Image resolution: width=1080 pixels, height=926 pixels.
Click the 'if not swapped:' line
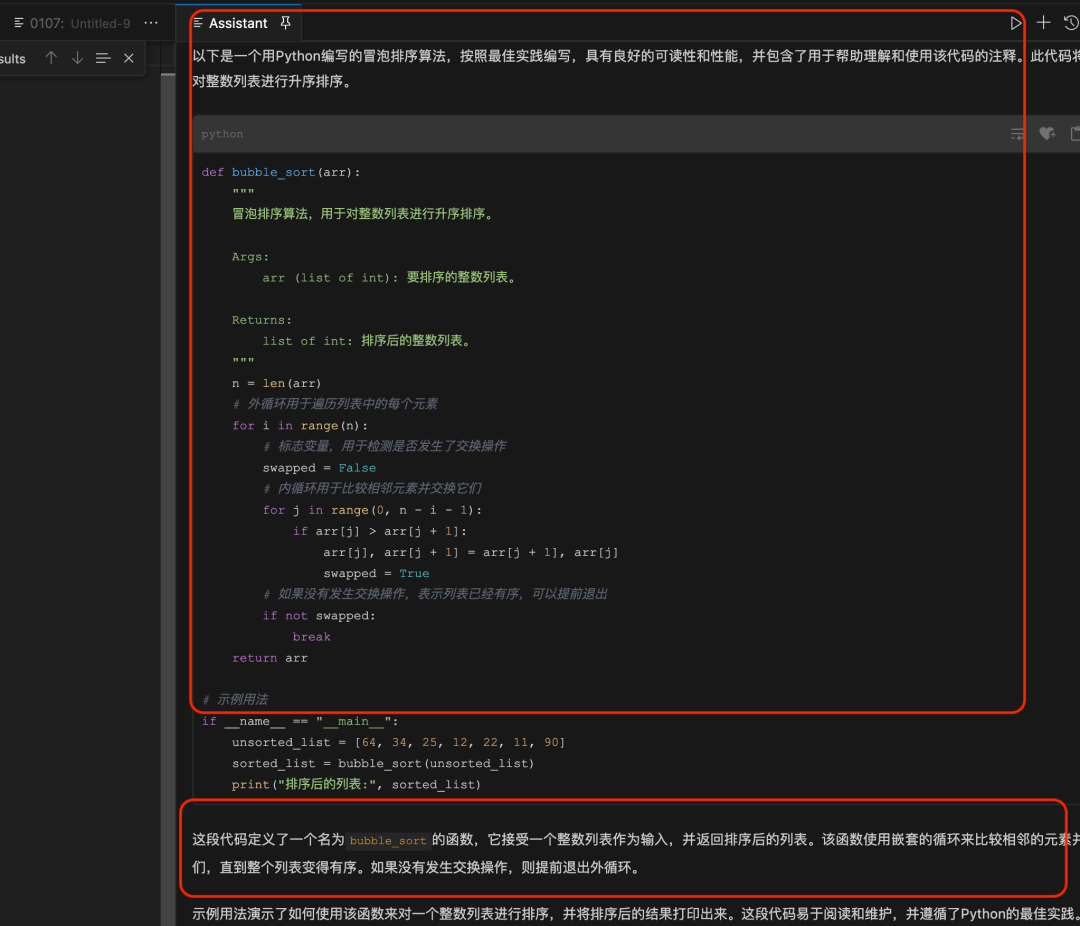[x=319, y=616]
